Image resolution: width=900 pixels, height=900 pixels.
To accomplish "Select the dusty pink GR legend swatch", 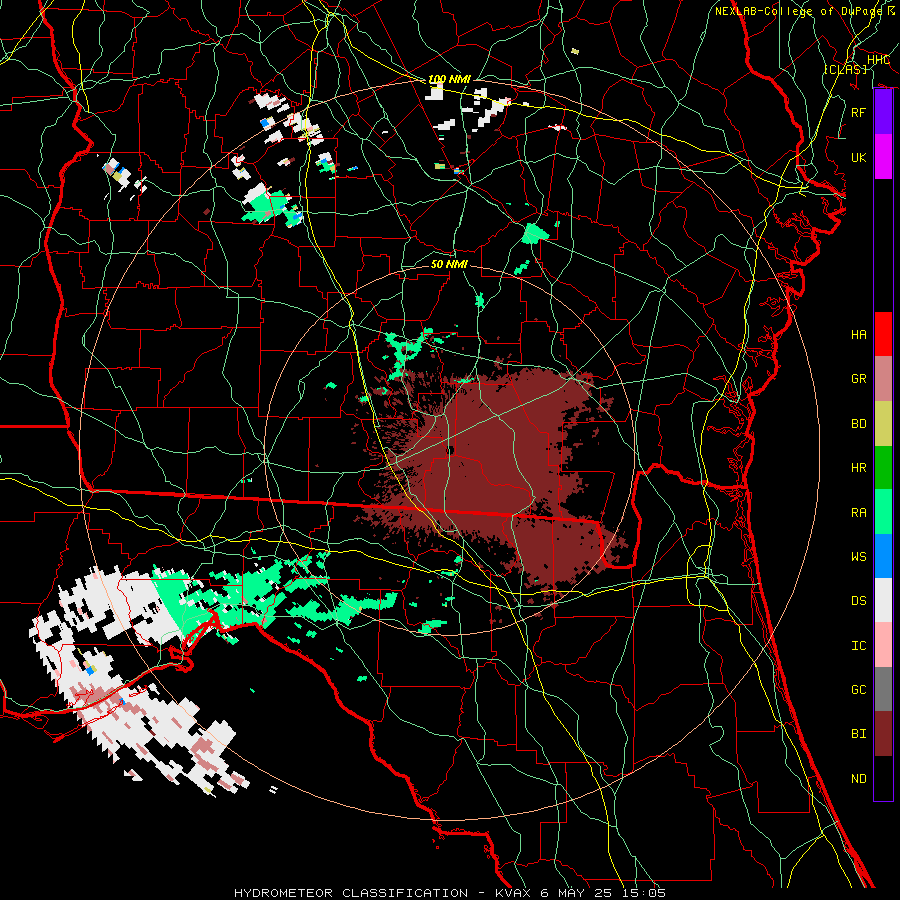I will (x=883, y=378).
